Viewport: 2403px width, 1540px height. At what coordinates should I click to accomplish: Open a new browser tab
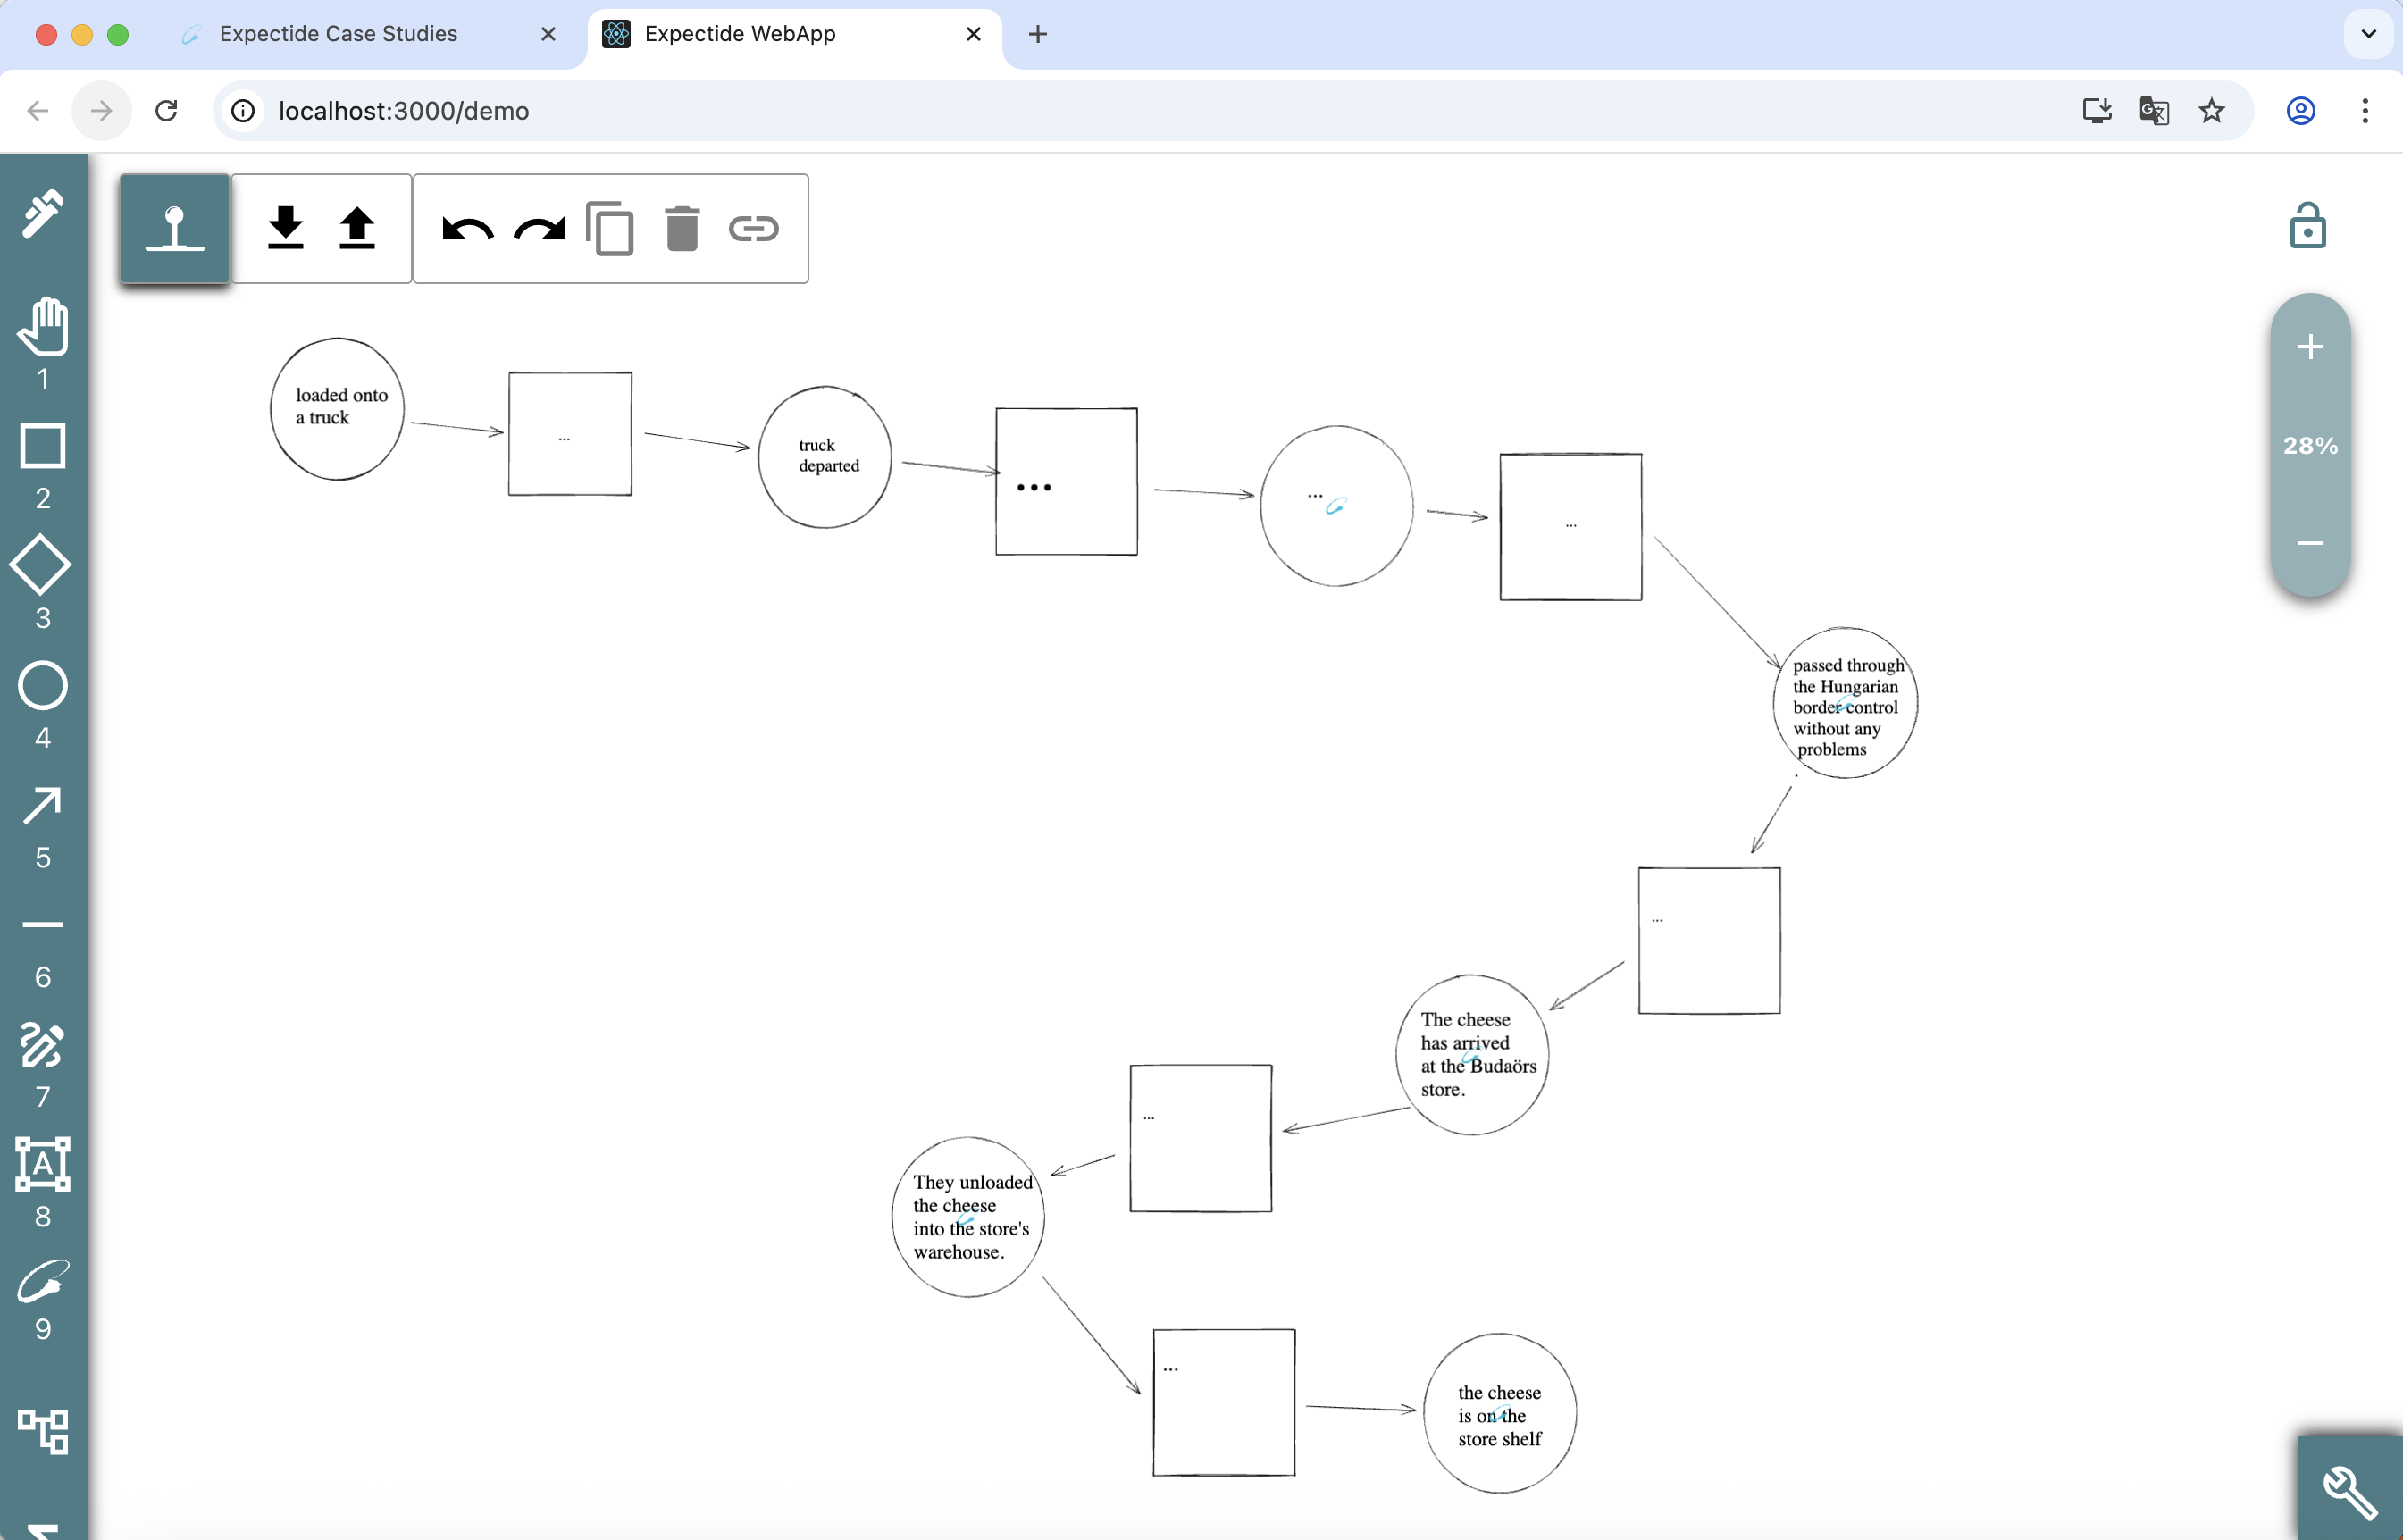[x=1038, y=34]
